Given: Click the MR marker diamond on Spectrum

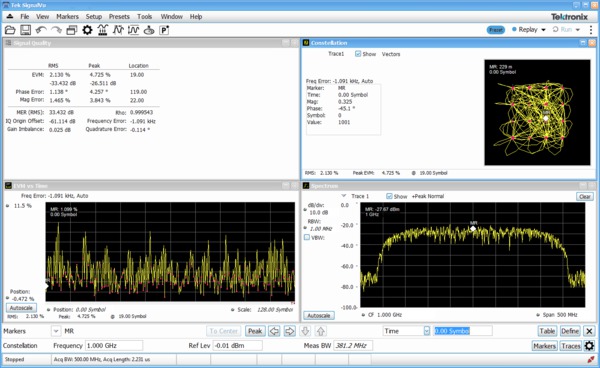Looking at the screenshot, I should (473, 228).
